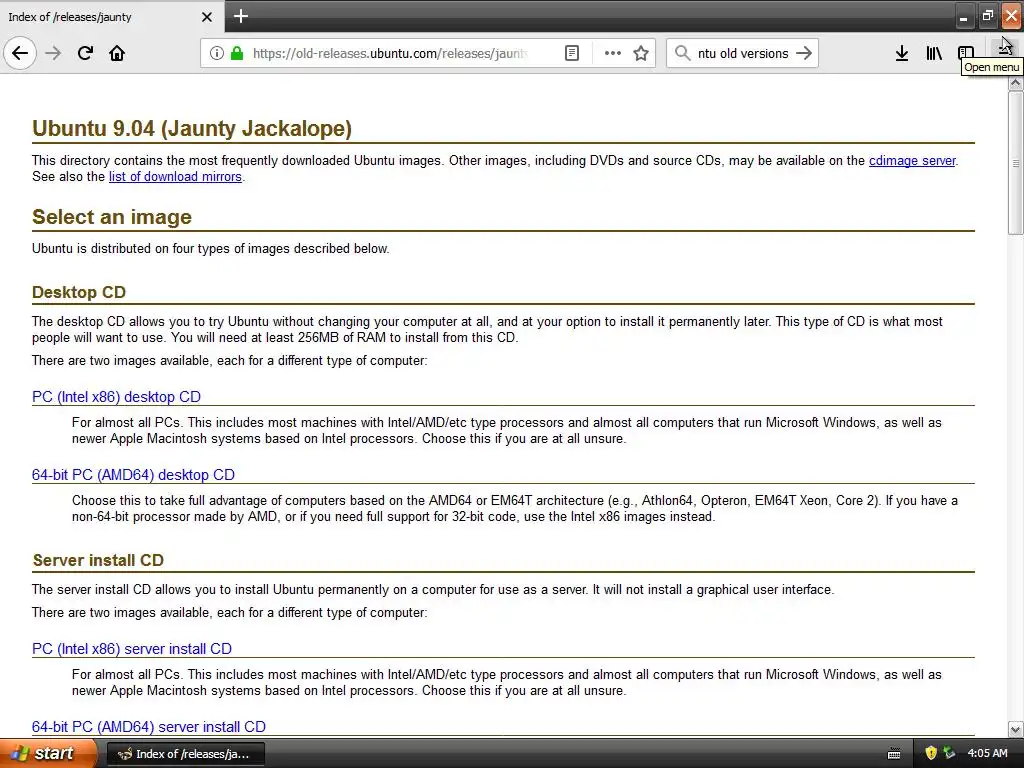This screenshot has height=768, width=1024.
Task: Toggle reader view in address bar
Action: tap(571, 53)
